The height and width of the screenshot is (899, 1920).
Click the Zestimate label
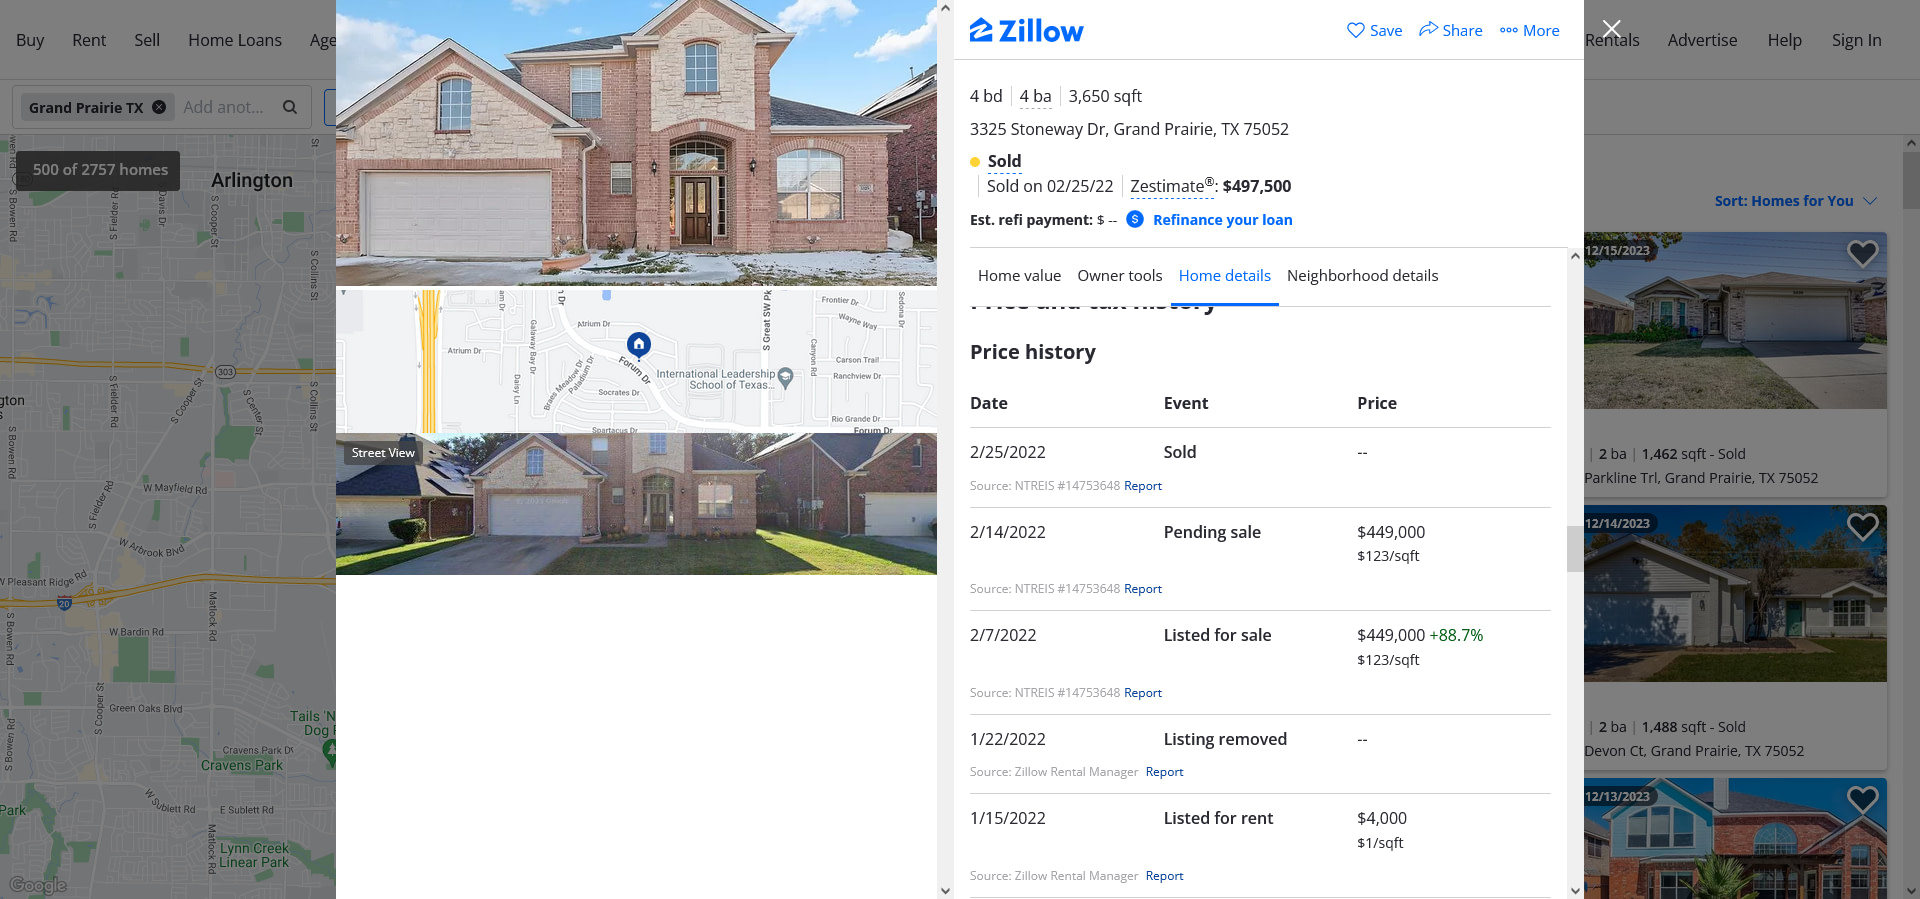coord(1171,186)
